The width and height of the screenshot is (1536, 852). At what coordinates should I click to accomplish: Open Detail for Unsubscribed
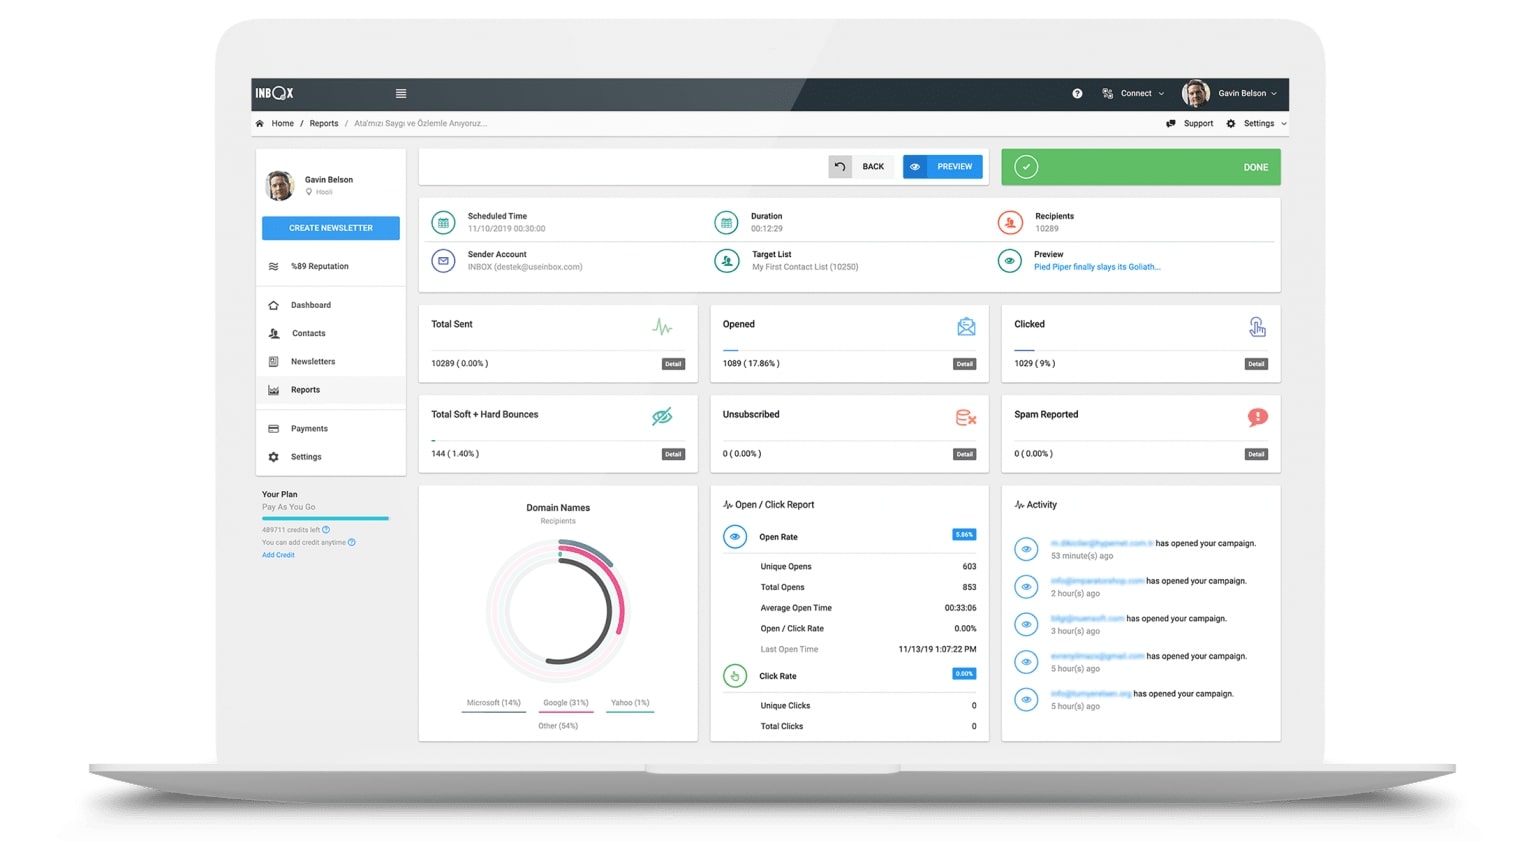pyautogui.click(x=965, y=454)
